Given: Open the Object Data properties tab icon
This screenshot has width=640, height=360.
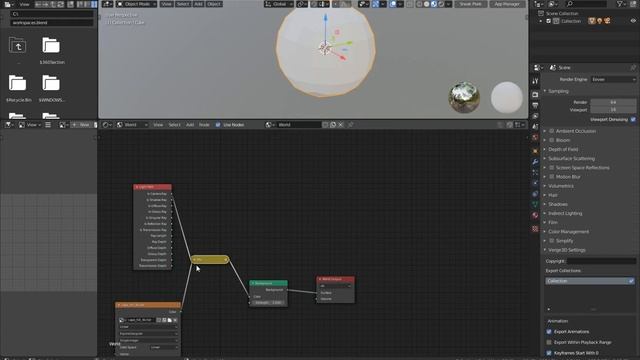Looking at the screenshot, I should [x=535, y=204].
